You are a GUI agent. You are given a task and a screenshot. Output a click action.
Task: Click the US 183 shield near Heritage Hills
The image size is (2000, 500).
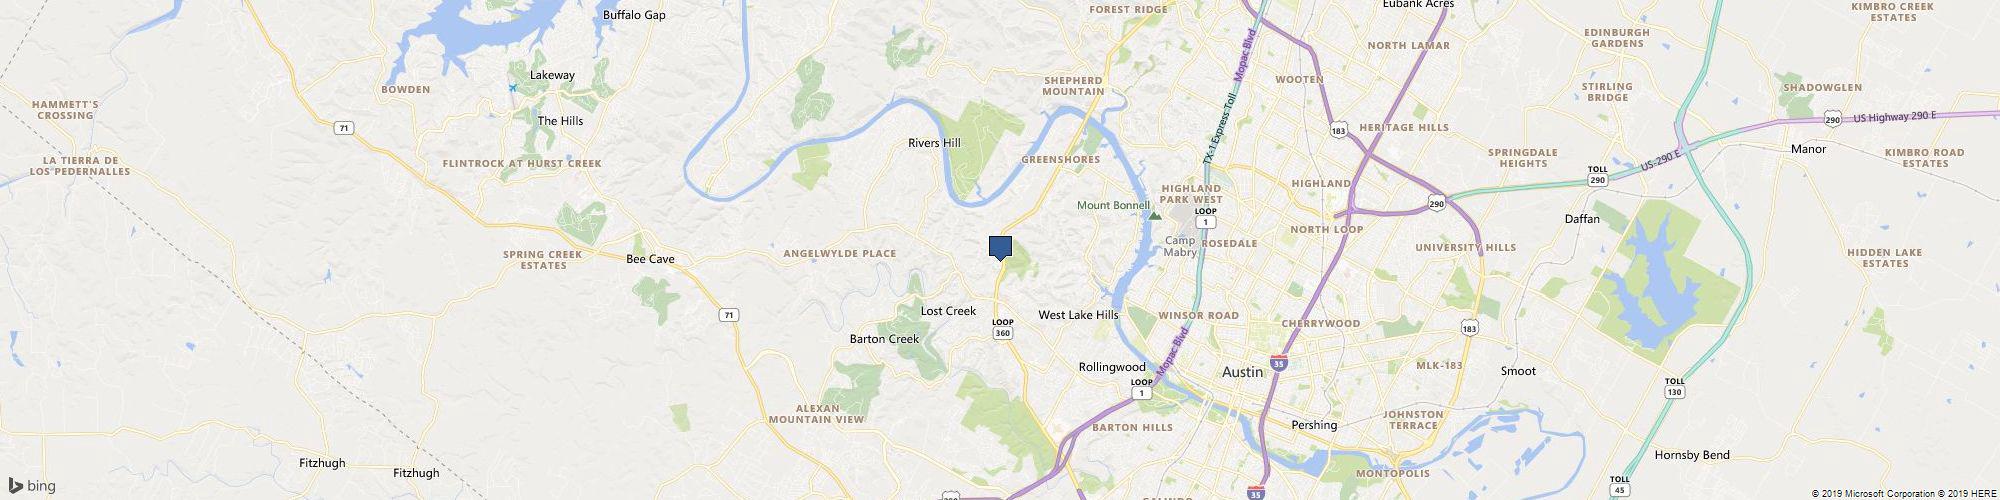click(x=1338, y=130)
